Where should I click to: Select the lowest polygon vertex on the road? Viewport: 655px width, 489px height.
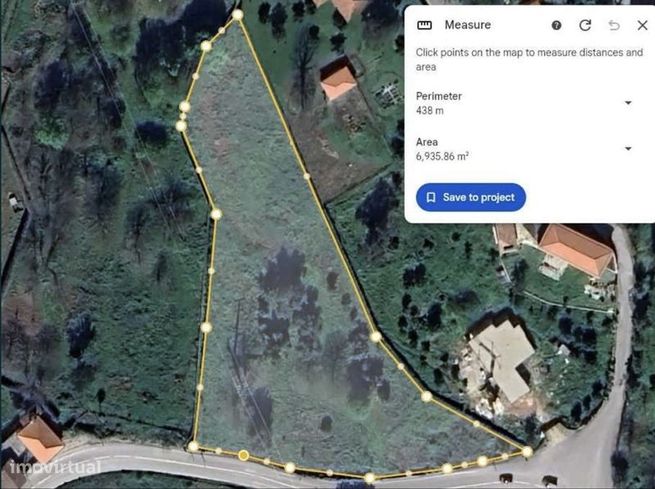(369, 477)
